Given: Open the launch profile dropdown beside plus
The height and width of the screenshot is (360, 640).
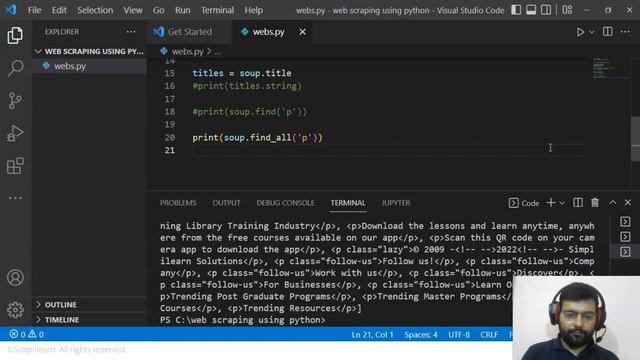Looking at the screenshot, I should (562, 203).
